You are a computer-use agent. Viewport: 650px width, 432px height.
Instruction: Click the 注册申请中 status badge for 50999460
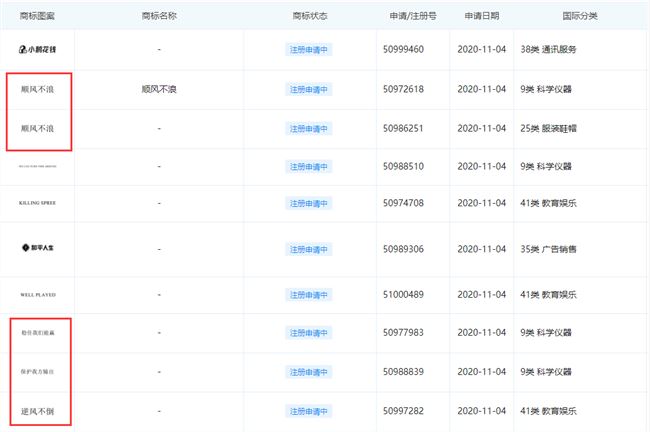308,50
